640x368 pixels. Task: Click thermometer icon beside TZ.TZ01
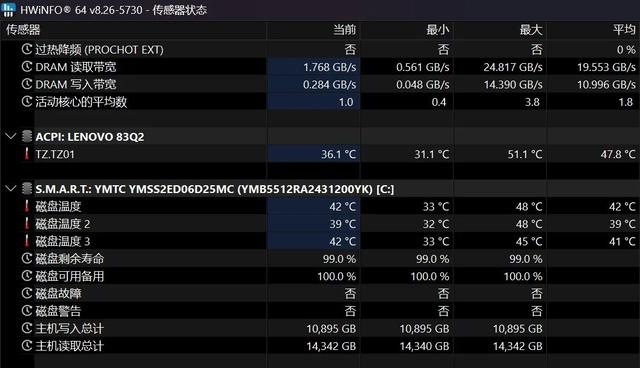pos(27,154)
